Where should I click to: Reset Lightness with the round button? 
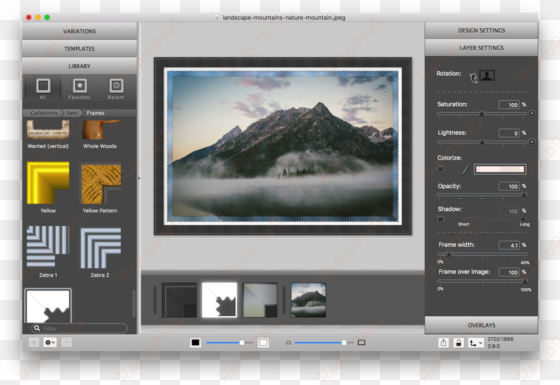531,142
